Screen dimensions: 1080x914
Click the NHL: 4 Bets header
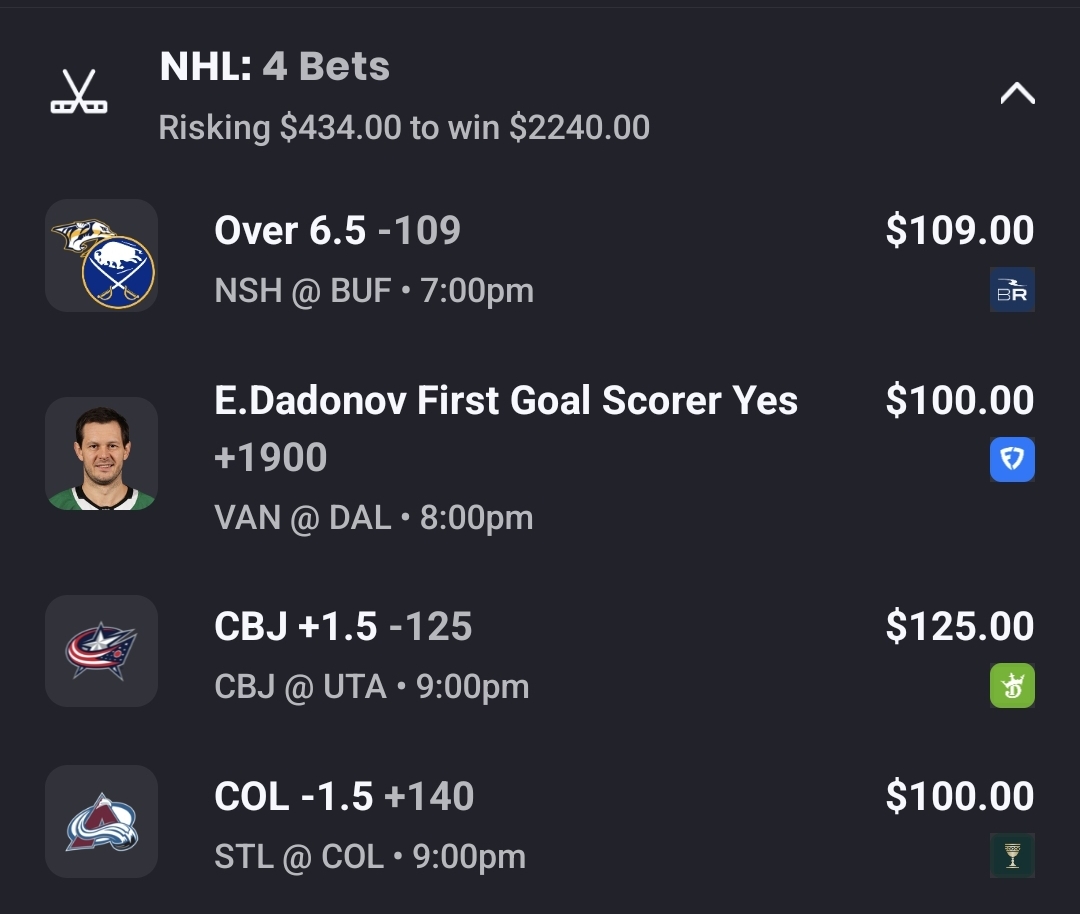click(x=275, y=67)
